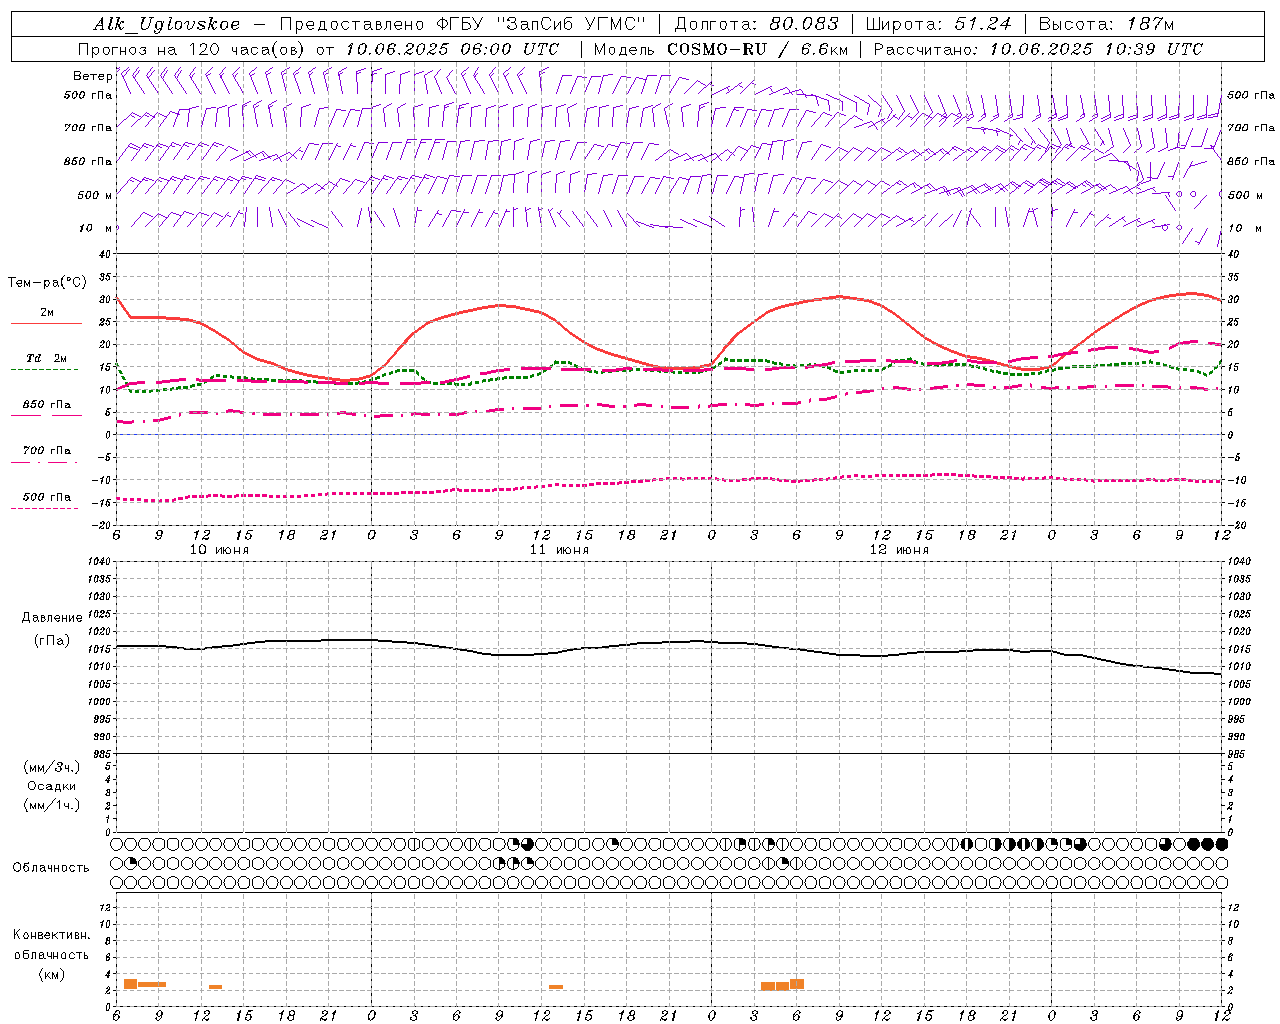Click the model name "COSMO-RU / 6.6км"
Image resolution: width=1280 pixels, height=1024 pixels.
pos(757,49)
